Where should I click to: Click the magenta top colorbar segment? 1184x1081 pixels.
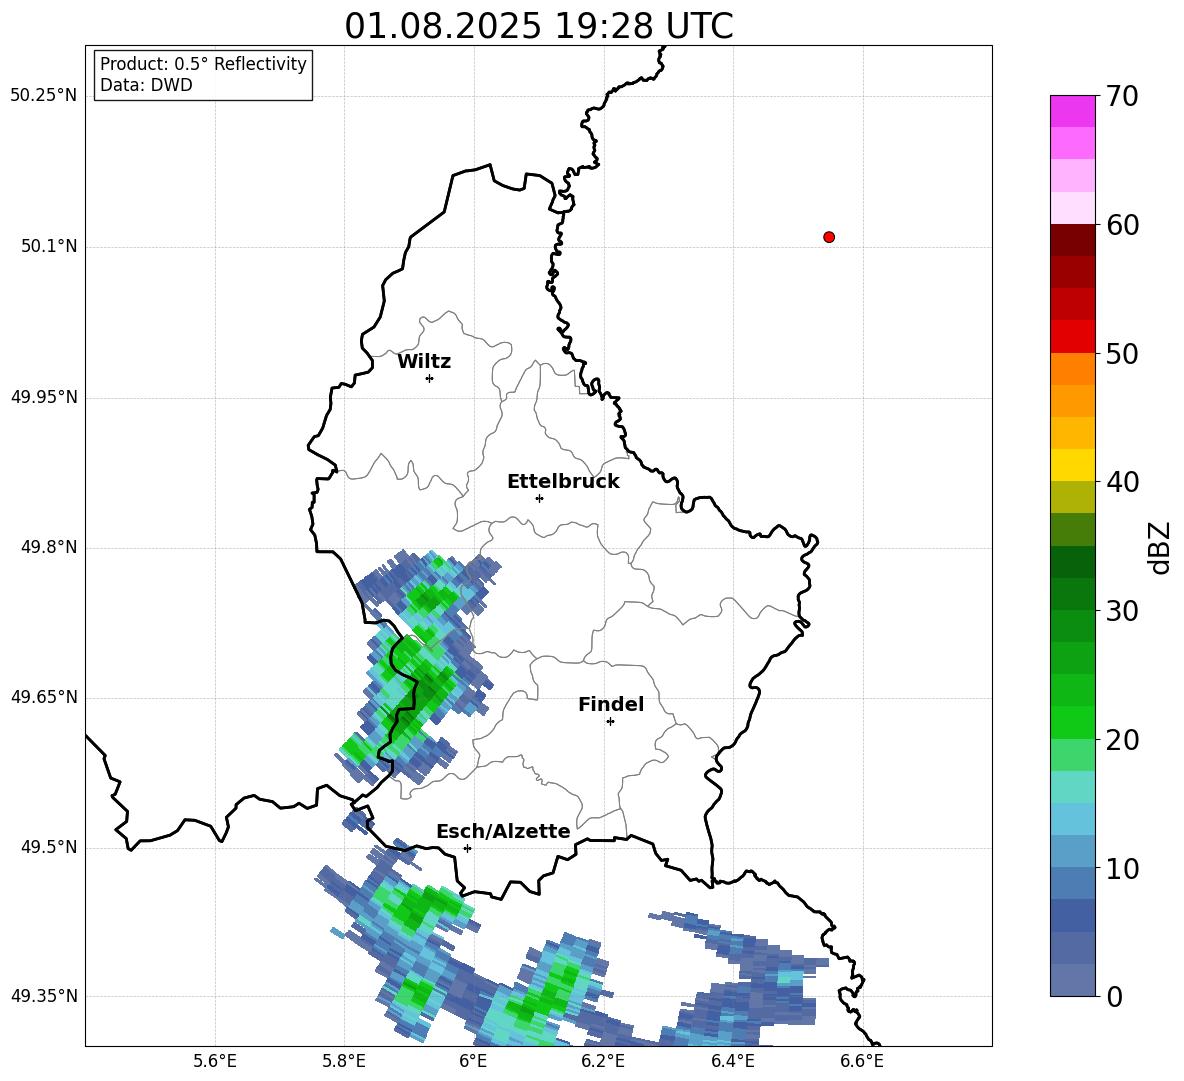click(1072, 111)
